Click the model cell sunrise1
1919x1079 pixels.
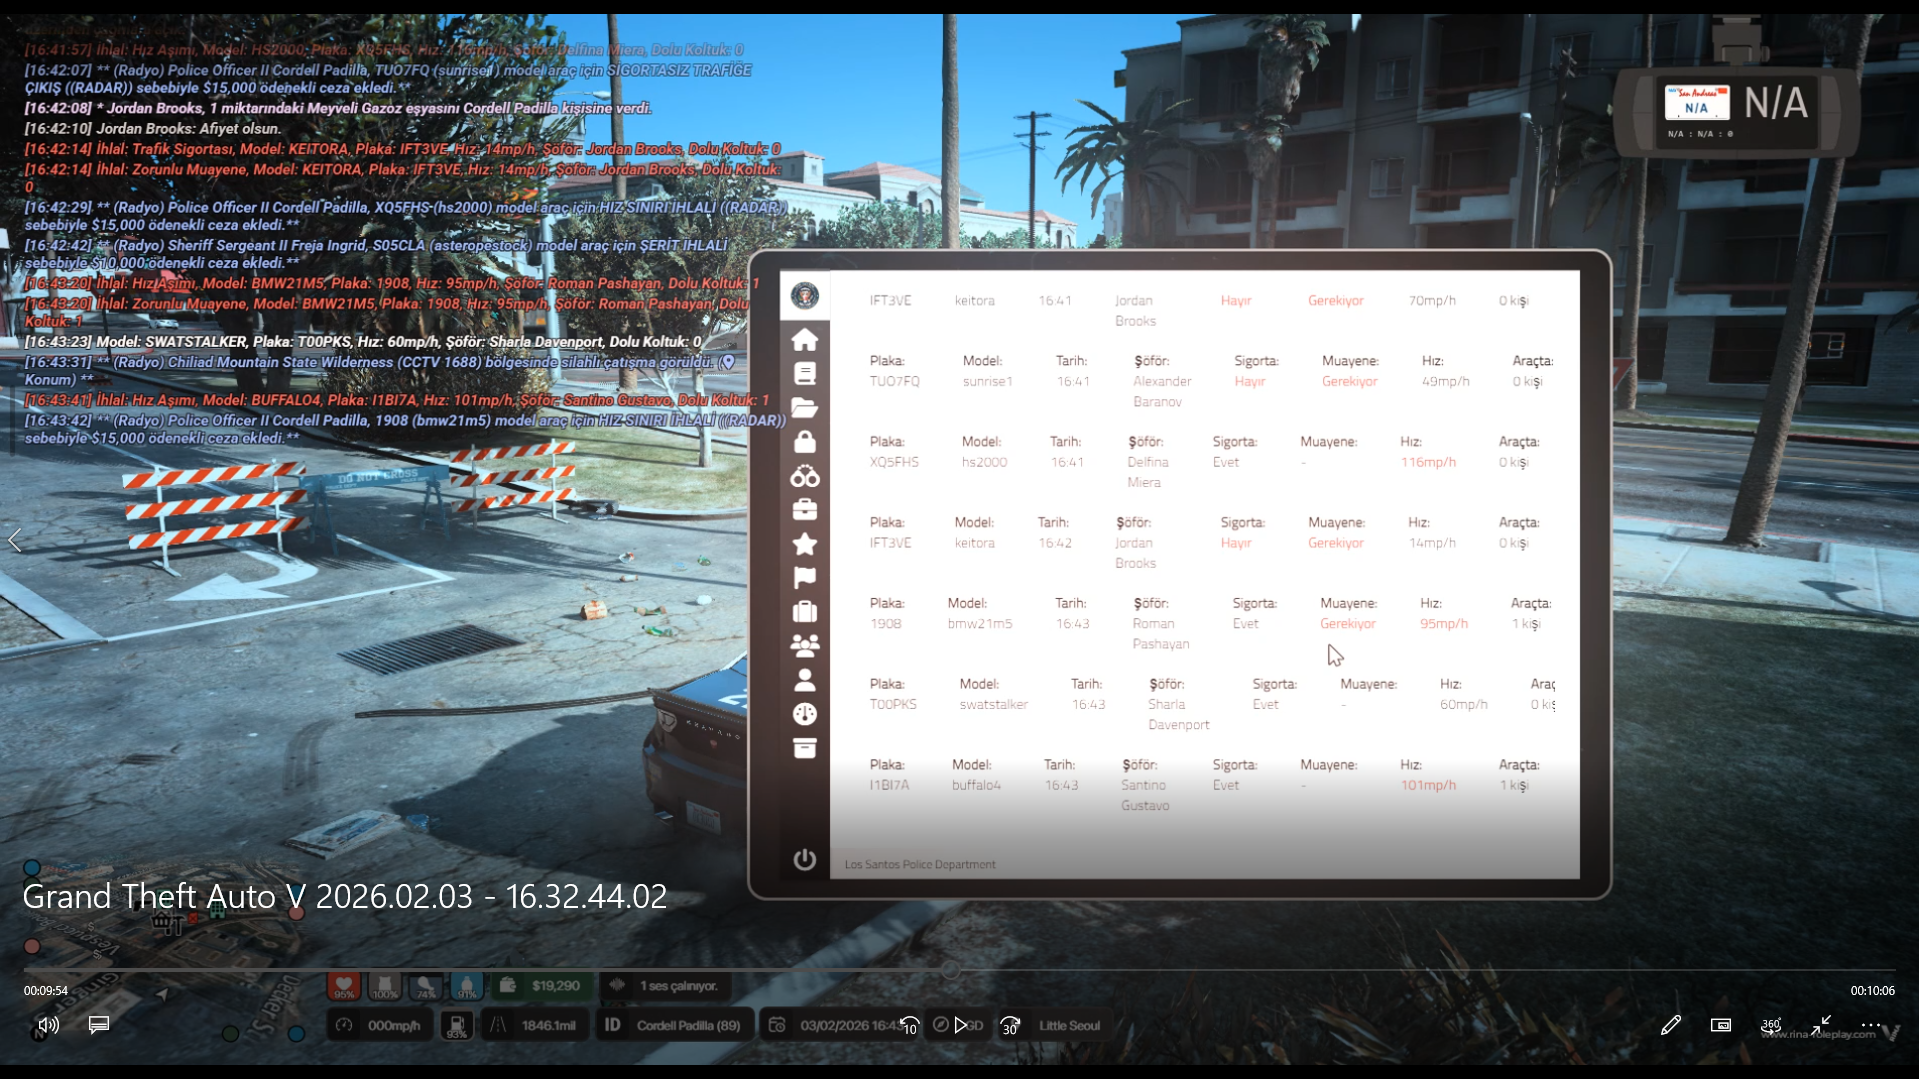click(987, 381)
